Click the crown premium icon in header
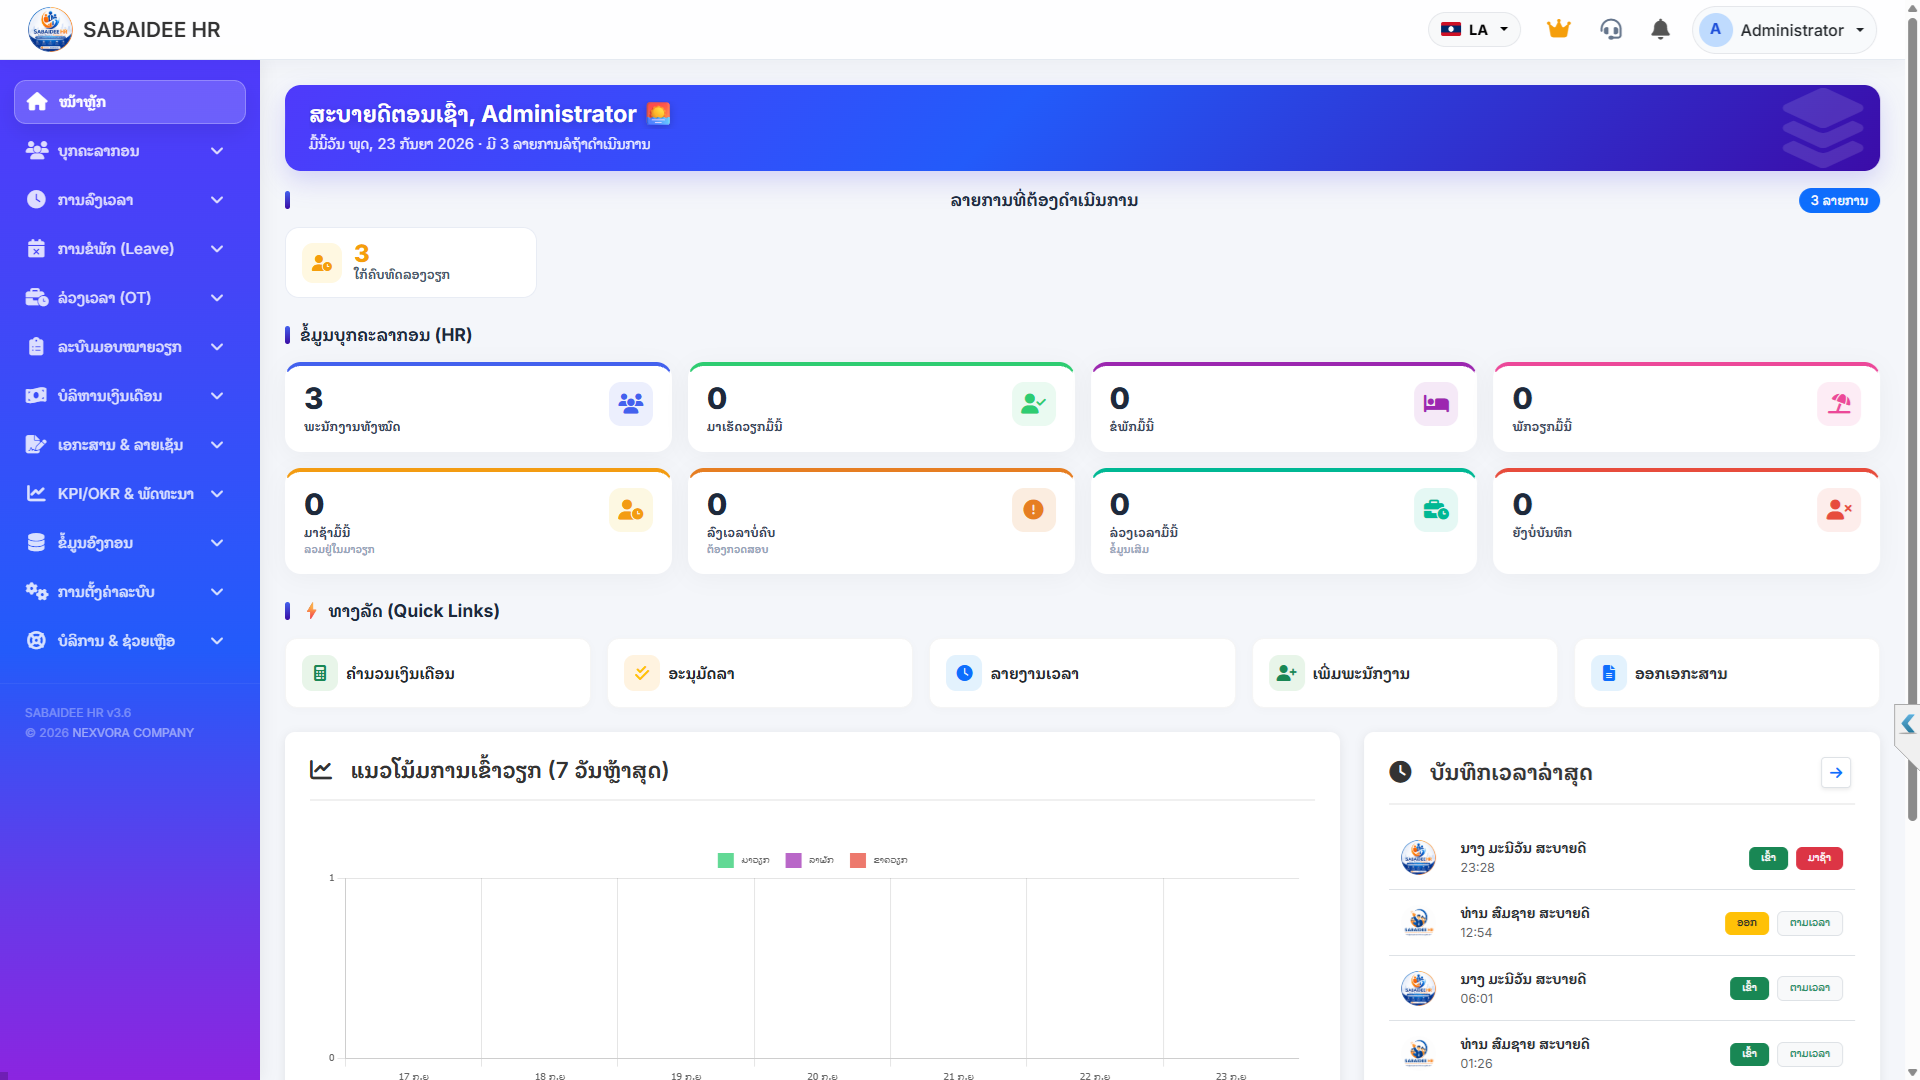 point(1558,29)
